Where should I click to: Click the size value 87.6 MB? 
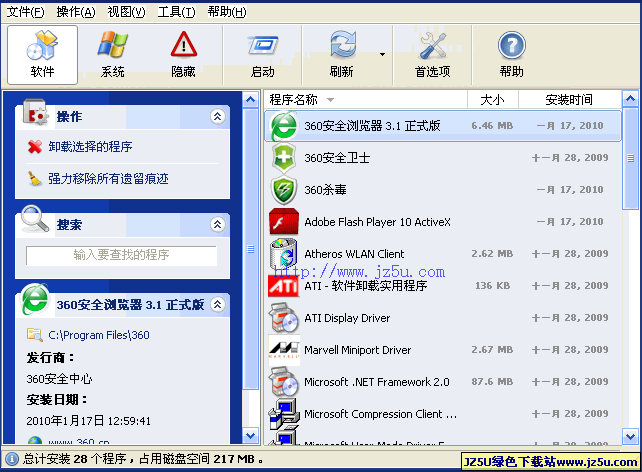pyautogui.click(x=492, y=382)
